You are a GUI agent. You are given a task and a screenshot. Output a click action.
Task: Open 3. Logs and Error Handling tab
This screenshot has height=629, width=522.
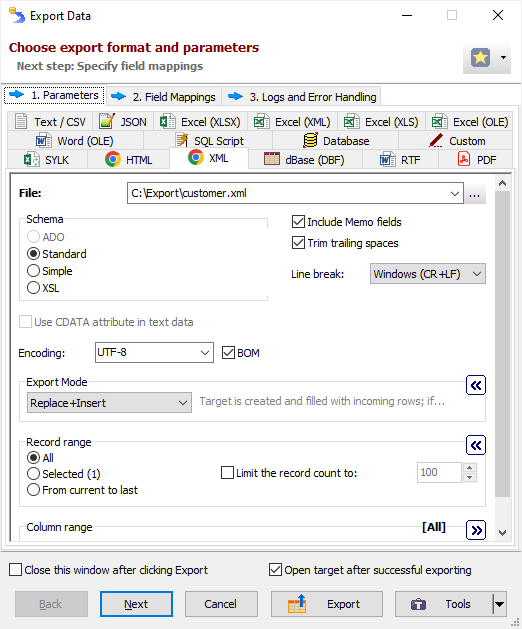pyautogui.click(x=301, y=97)
